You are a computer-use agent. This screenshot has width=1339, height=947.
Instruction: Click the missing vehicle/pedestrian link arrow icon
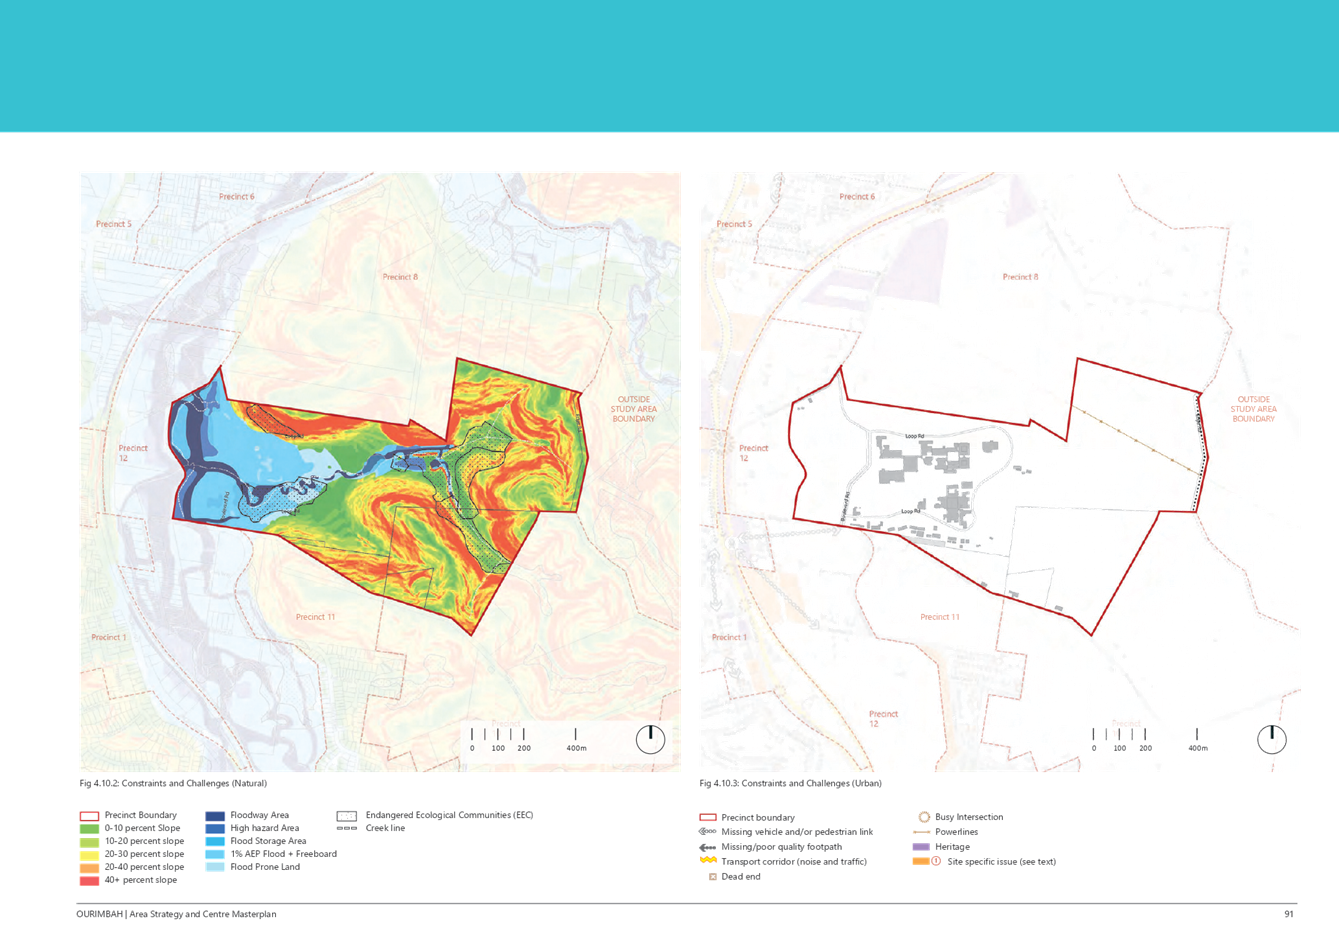point(707,832)
